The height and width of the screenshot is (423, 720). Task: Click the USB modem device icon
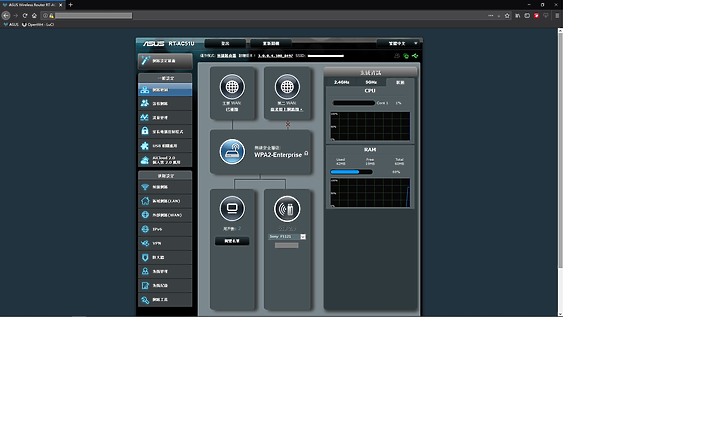(287, 209)
